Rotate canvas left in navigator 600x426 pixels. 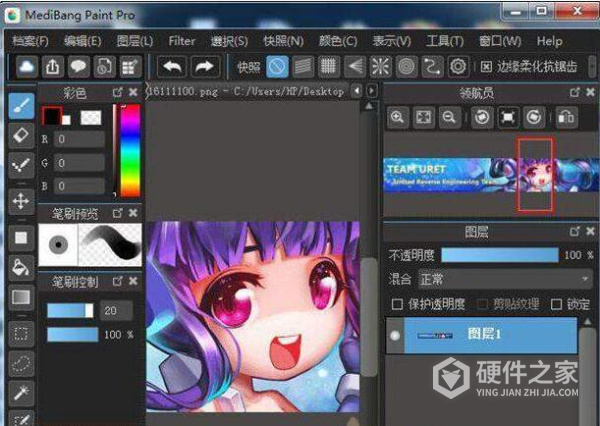pyautogui.click(x=482, y=117)
